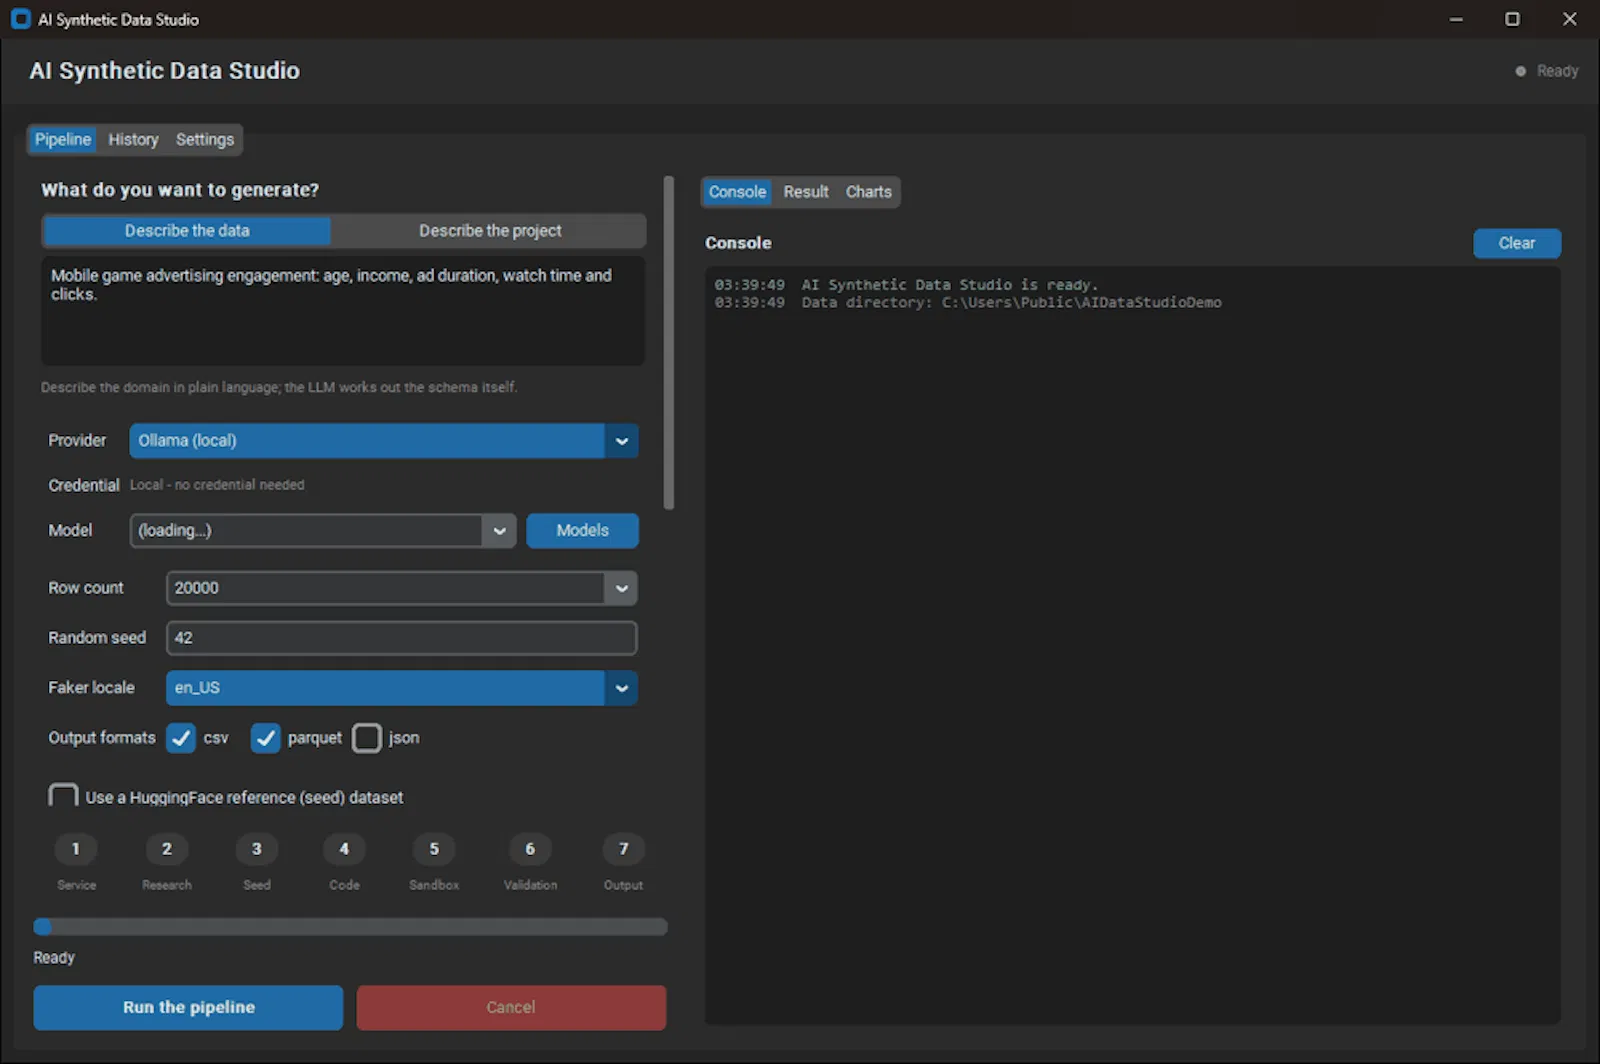Click the Ready status dot indicator
This screenshot has height=1064, width=1600.
point(1521,71)
